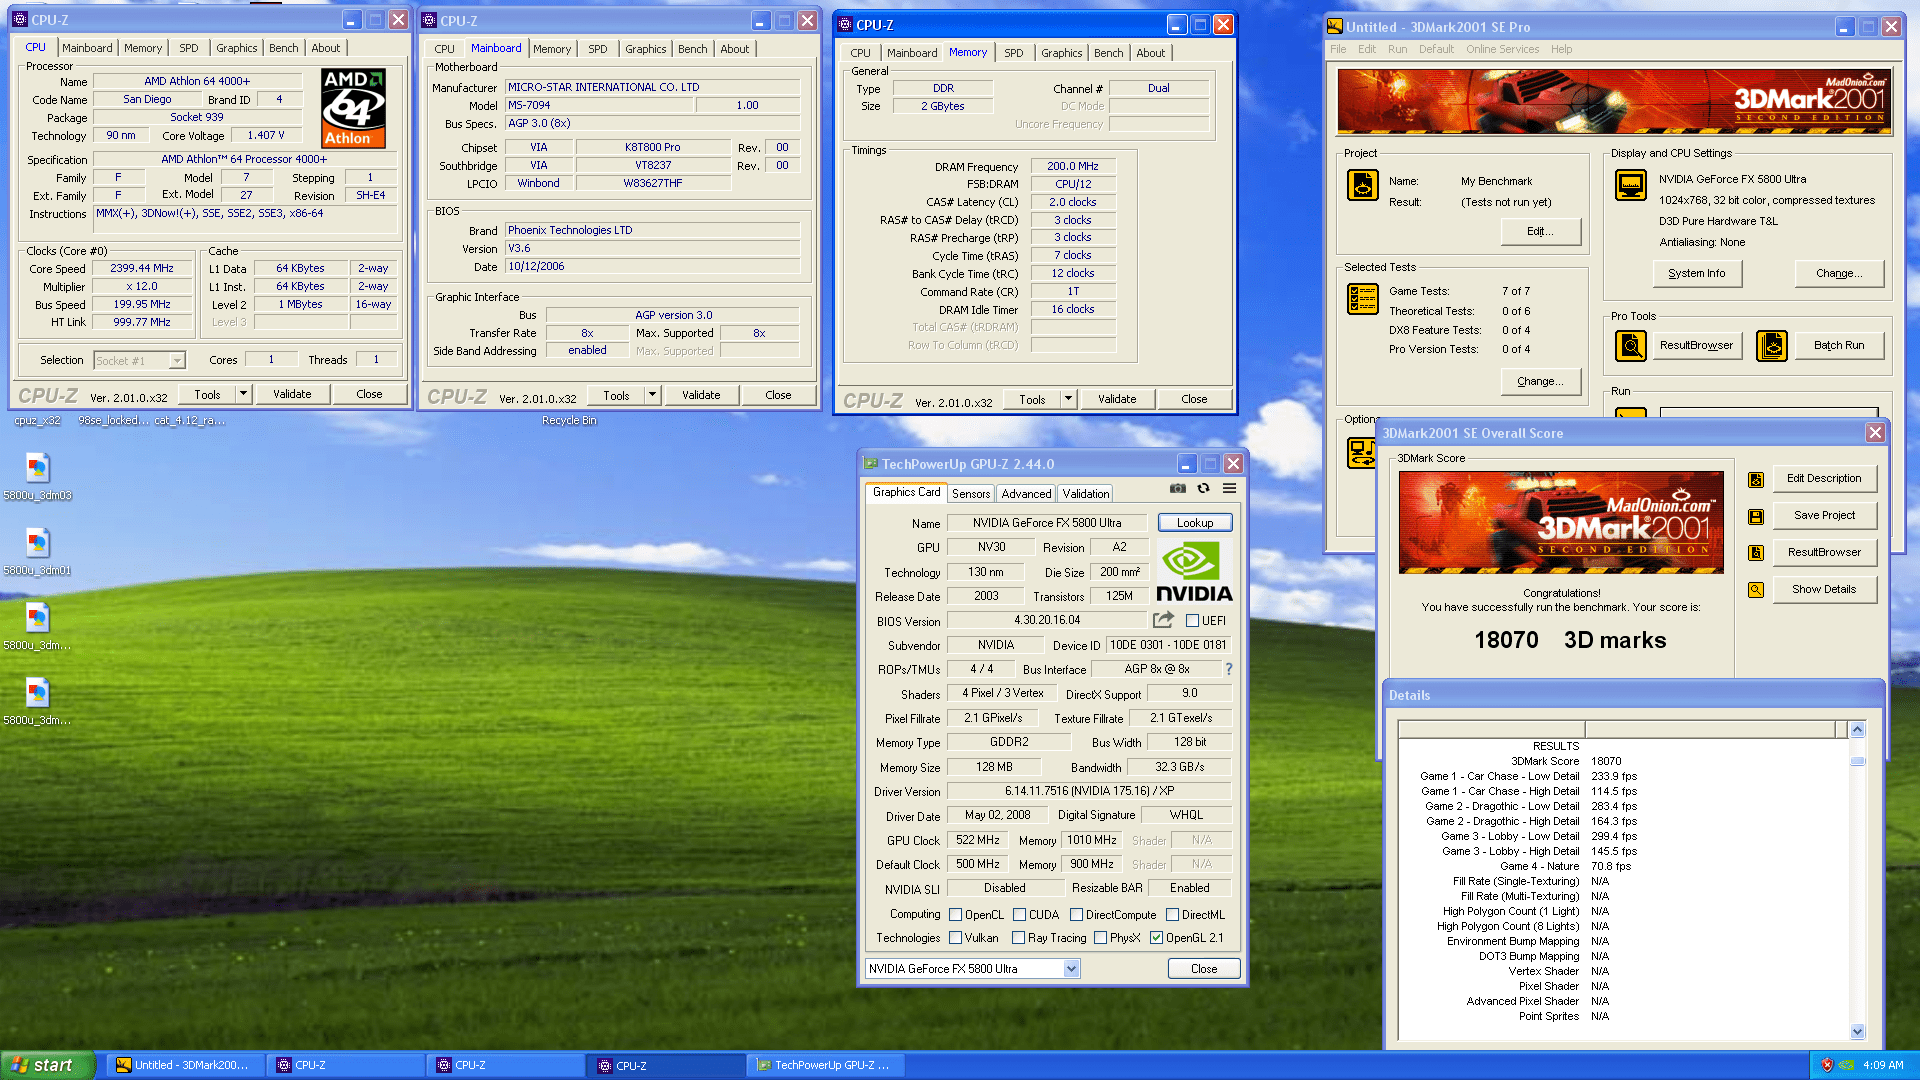The image size is (1920, 1080).
Task: Click the Show Details button
Action: point(1823,590)
